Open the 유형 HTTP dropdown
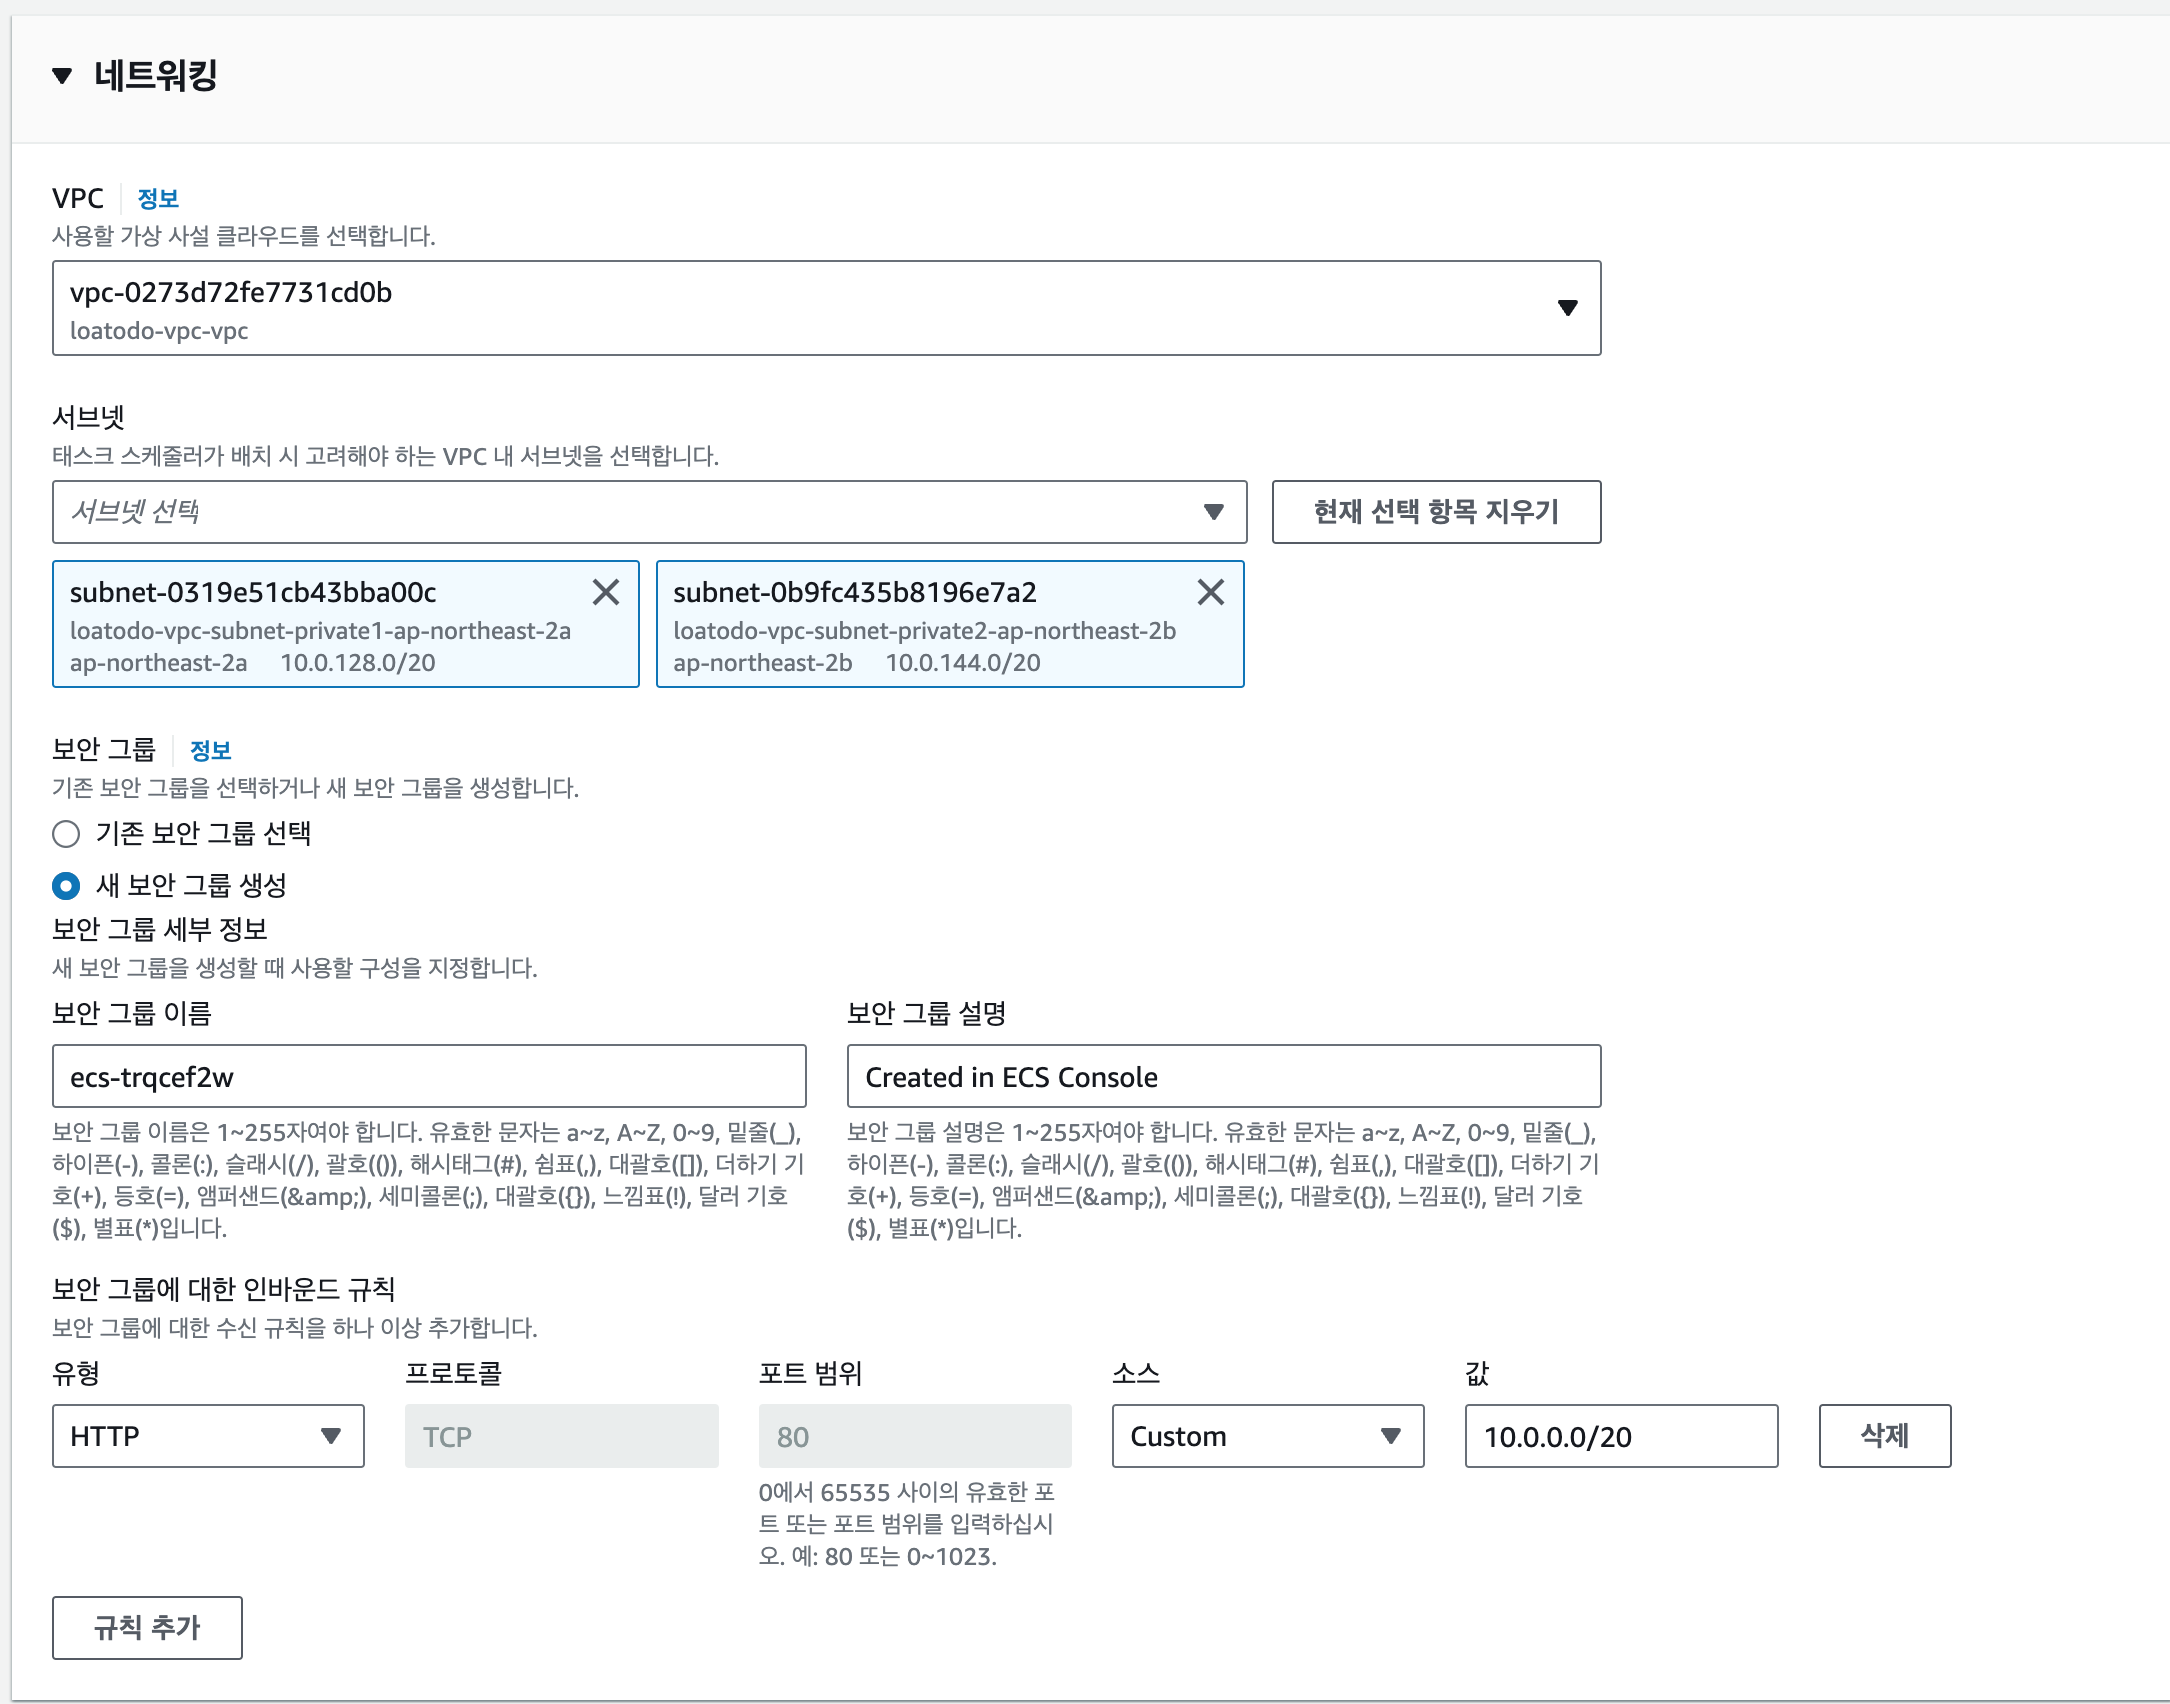Screen dimensions: 2170x1704 click(x=208, y=1436)
